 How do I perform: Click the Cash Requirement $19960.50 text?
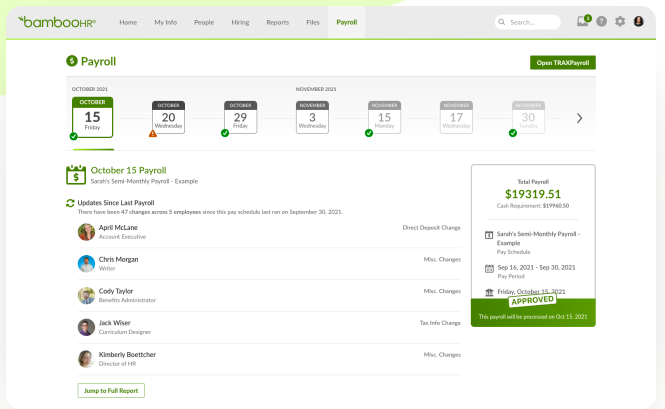(533, 206)
